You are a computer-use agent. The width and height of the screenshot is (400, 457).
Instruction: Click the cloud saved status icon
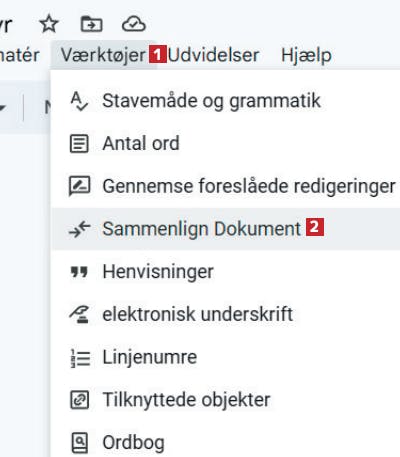pyautogui.click(x=134, y=24)
